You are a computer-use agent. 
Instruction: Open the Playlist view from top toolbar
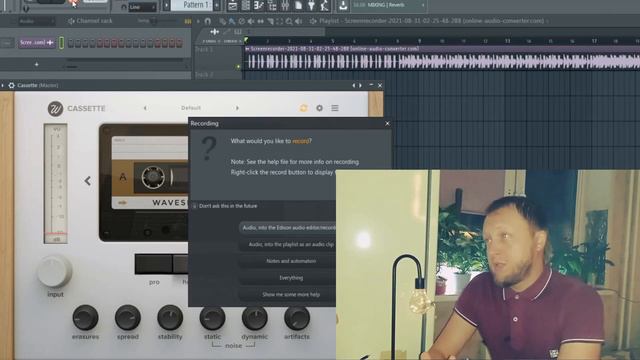point(232,6)
